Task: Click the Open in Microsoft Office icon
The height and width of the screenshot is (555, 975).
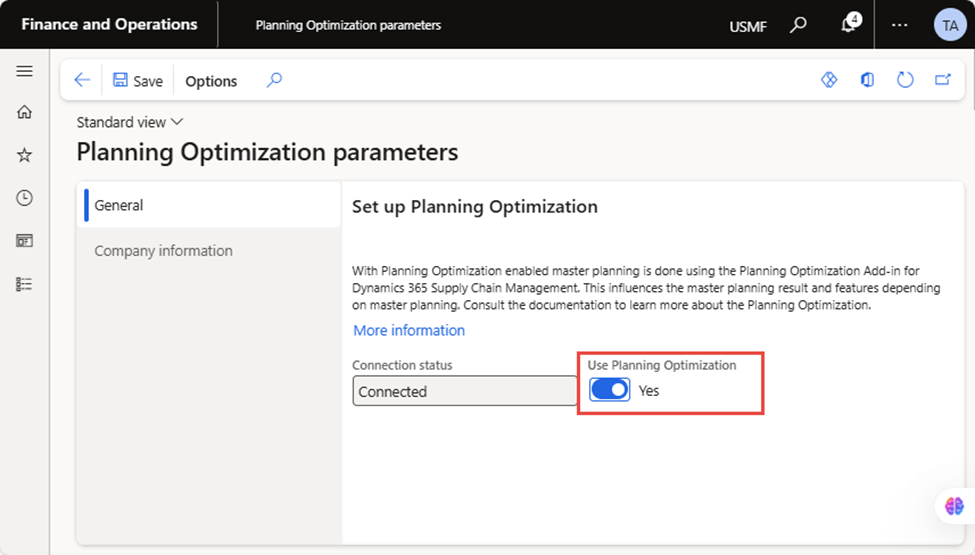Action: coord(867,80)
